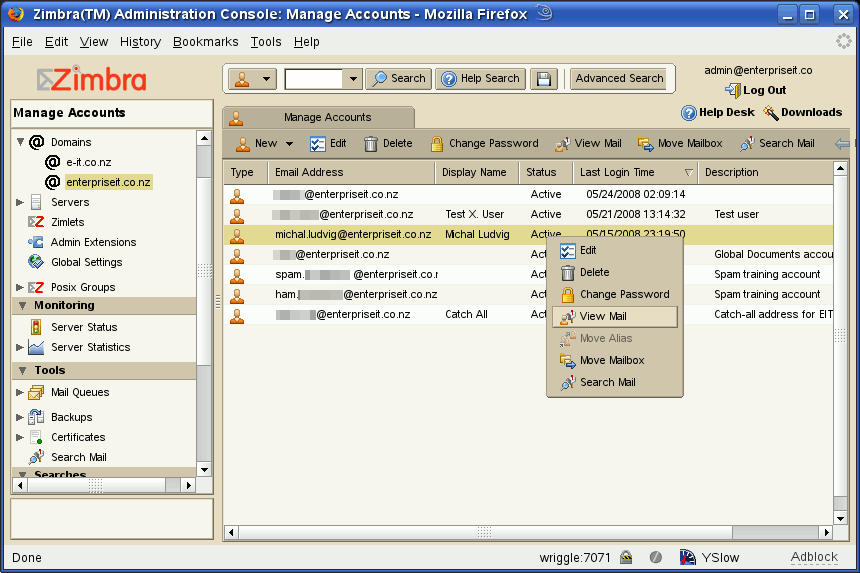Click the Move Mailbox icon in toolbar
860x573 pixels.
click(x=646, y=144)
